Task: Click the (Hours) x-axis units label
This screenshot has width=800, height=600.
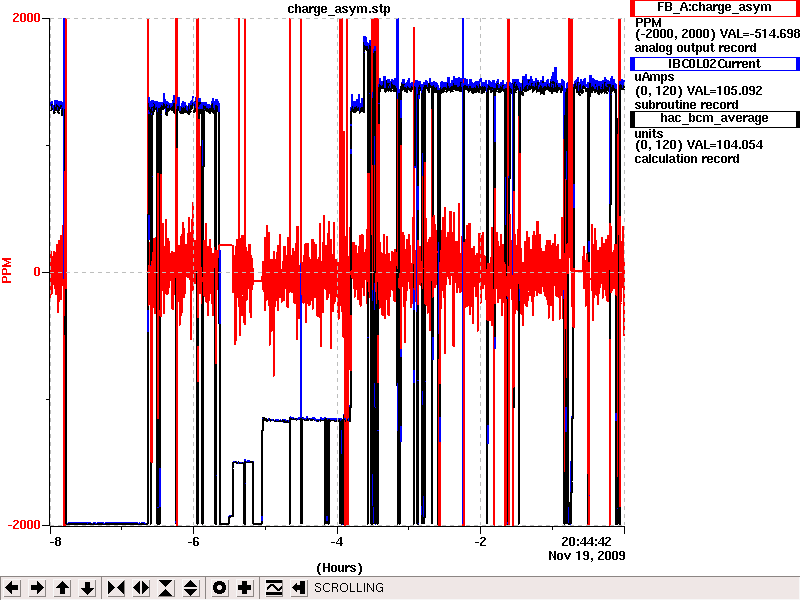Action: coord(339,568)
